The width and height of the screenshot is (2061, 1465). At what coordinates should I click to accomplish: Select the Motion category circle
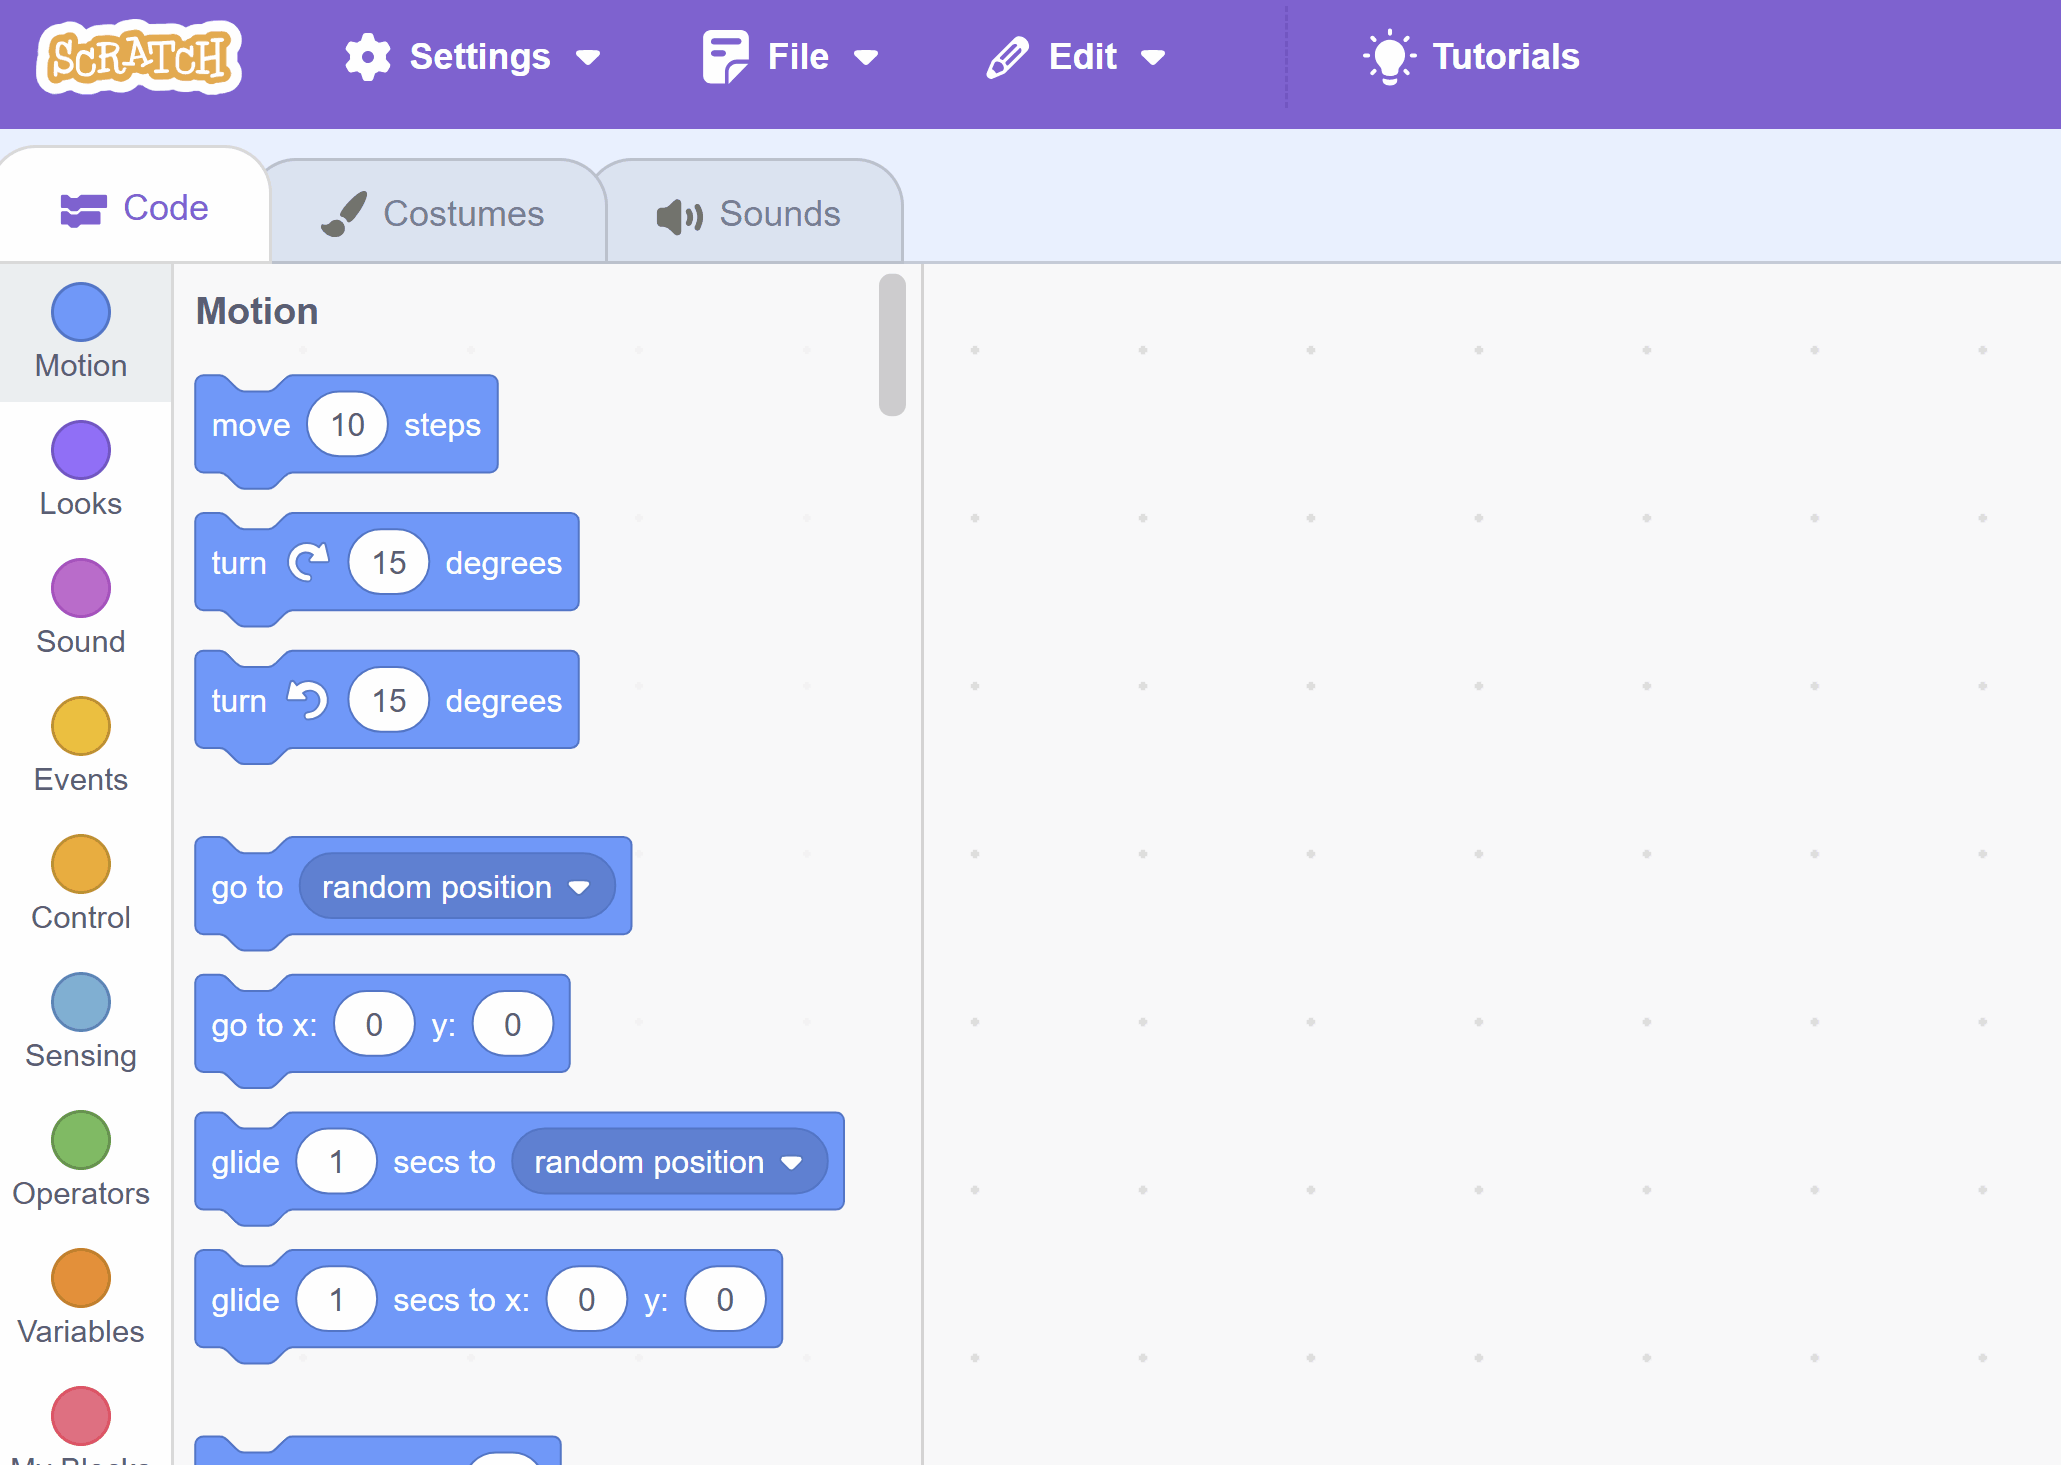(80, 312)
